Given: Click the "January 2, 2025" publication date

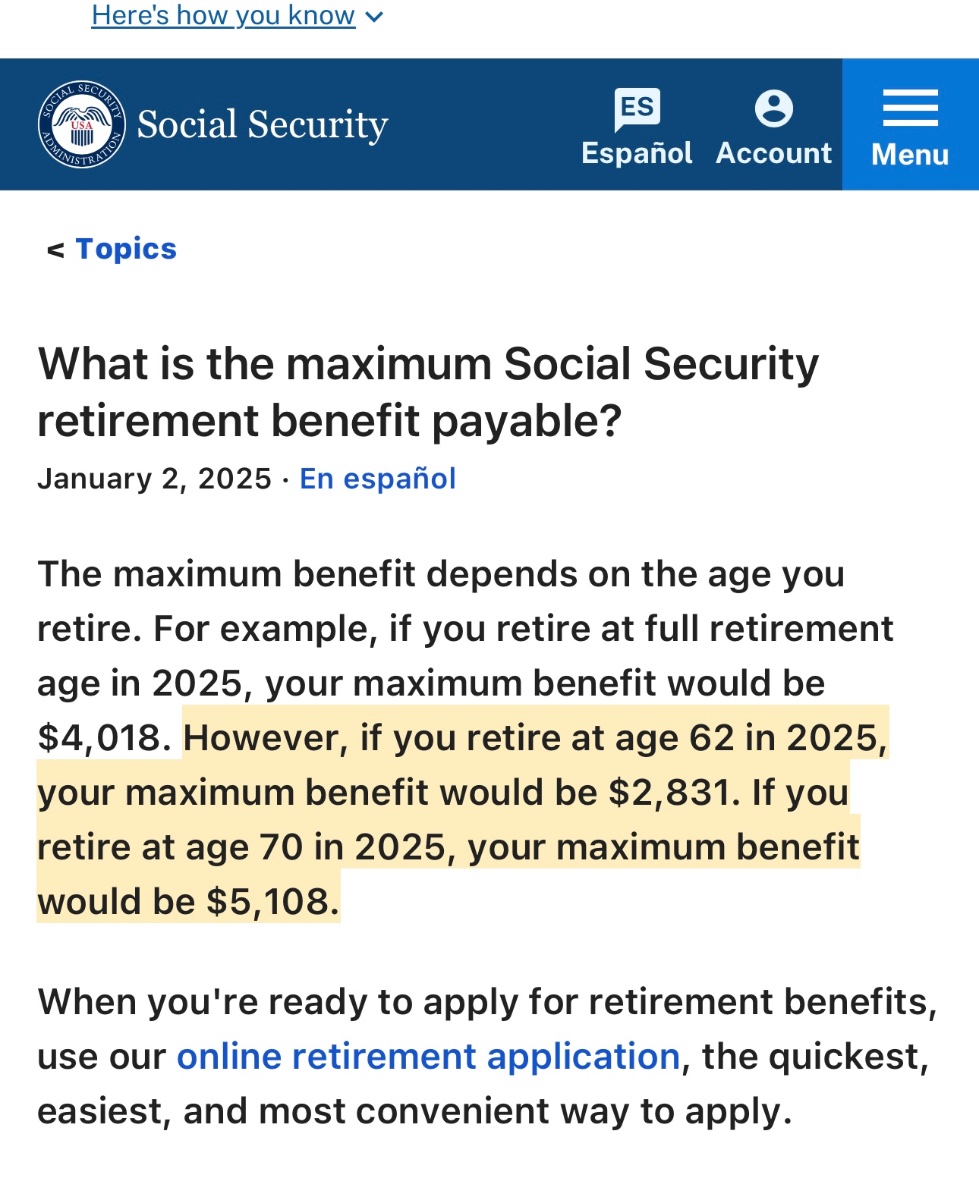Looking at the screenshot, I should [154, 479].
